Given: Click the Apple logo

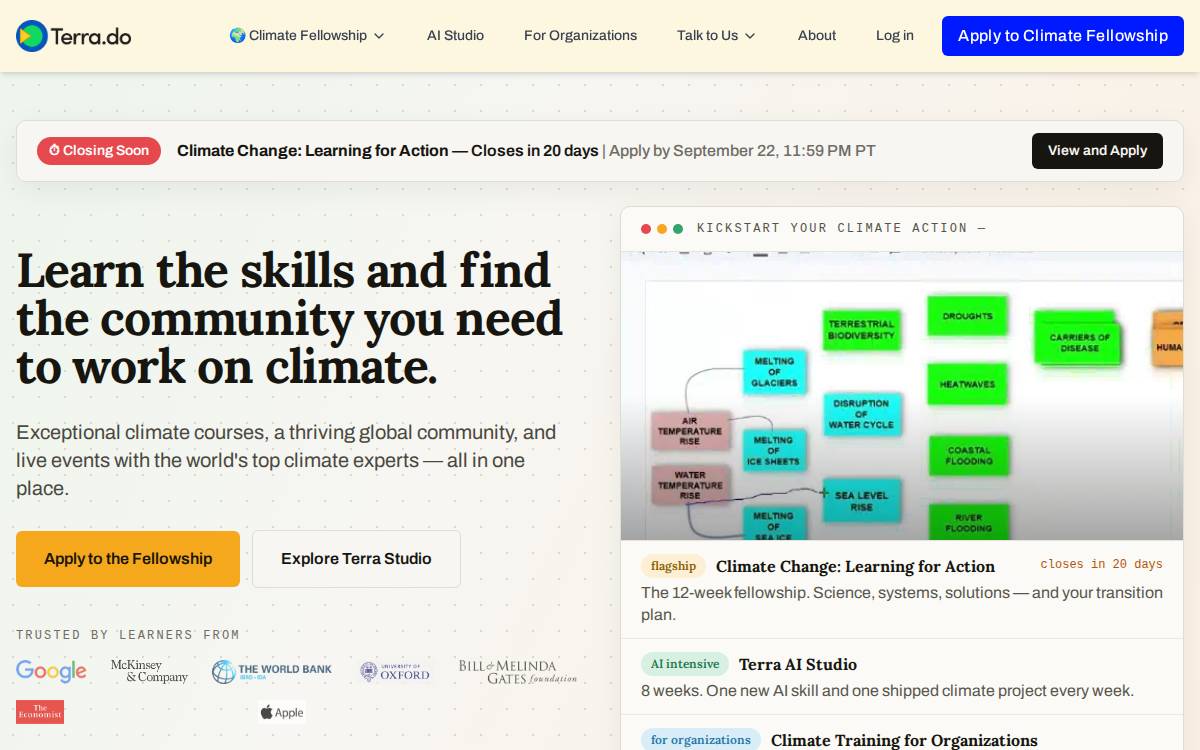Looking at the screenshot, I should tap(282, 712).
